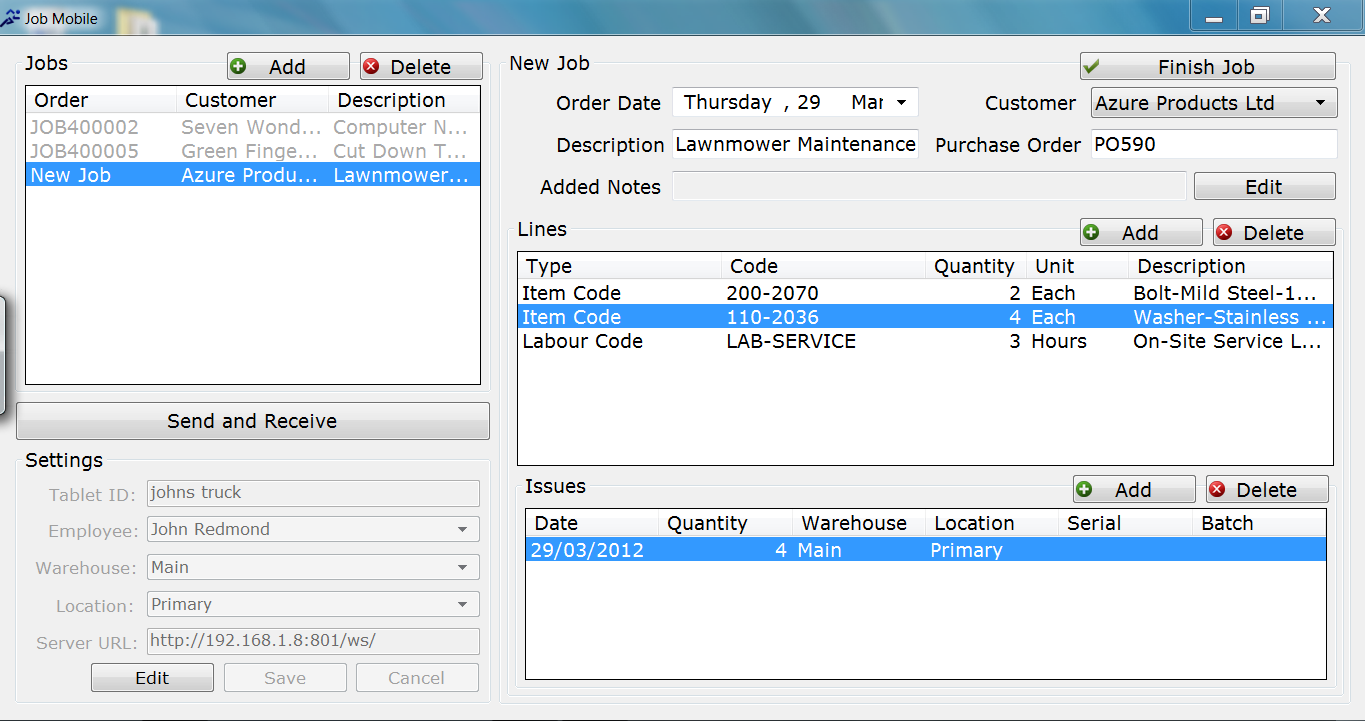Open the Customer dropdown Azure Products Ltd
This screenshot has height=721, width=1365.
coord(1213,103)
